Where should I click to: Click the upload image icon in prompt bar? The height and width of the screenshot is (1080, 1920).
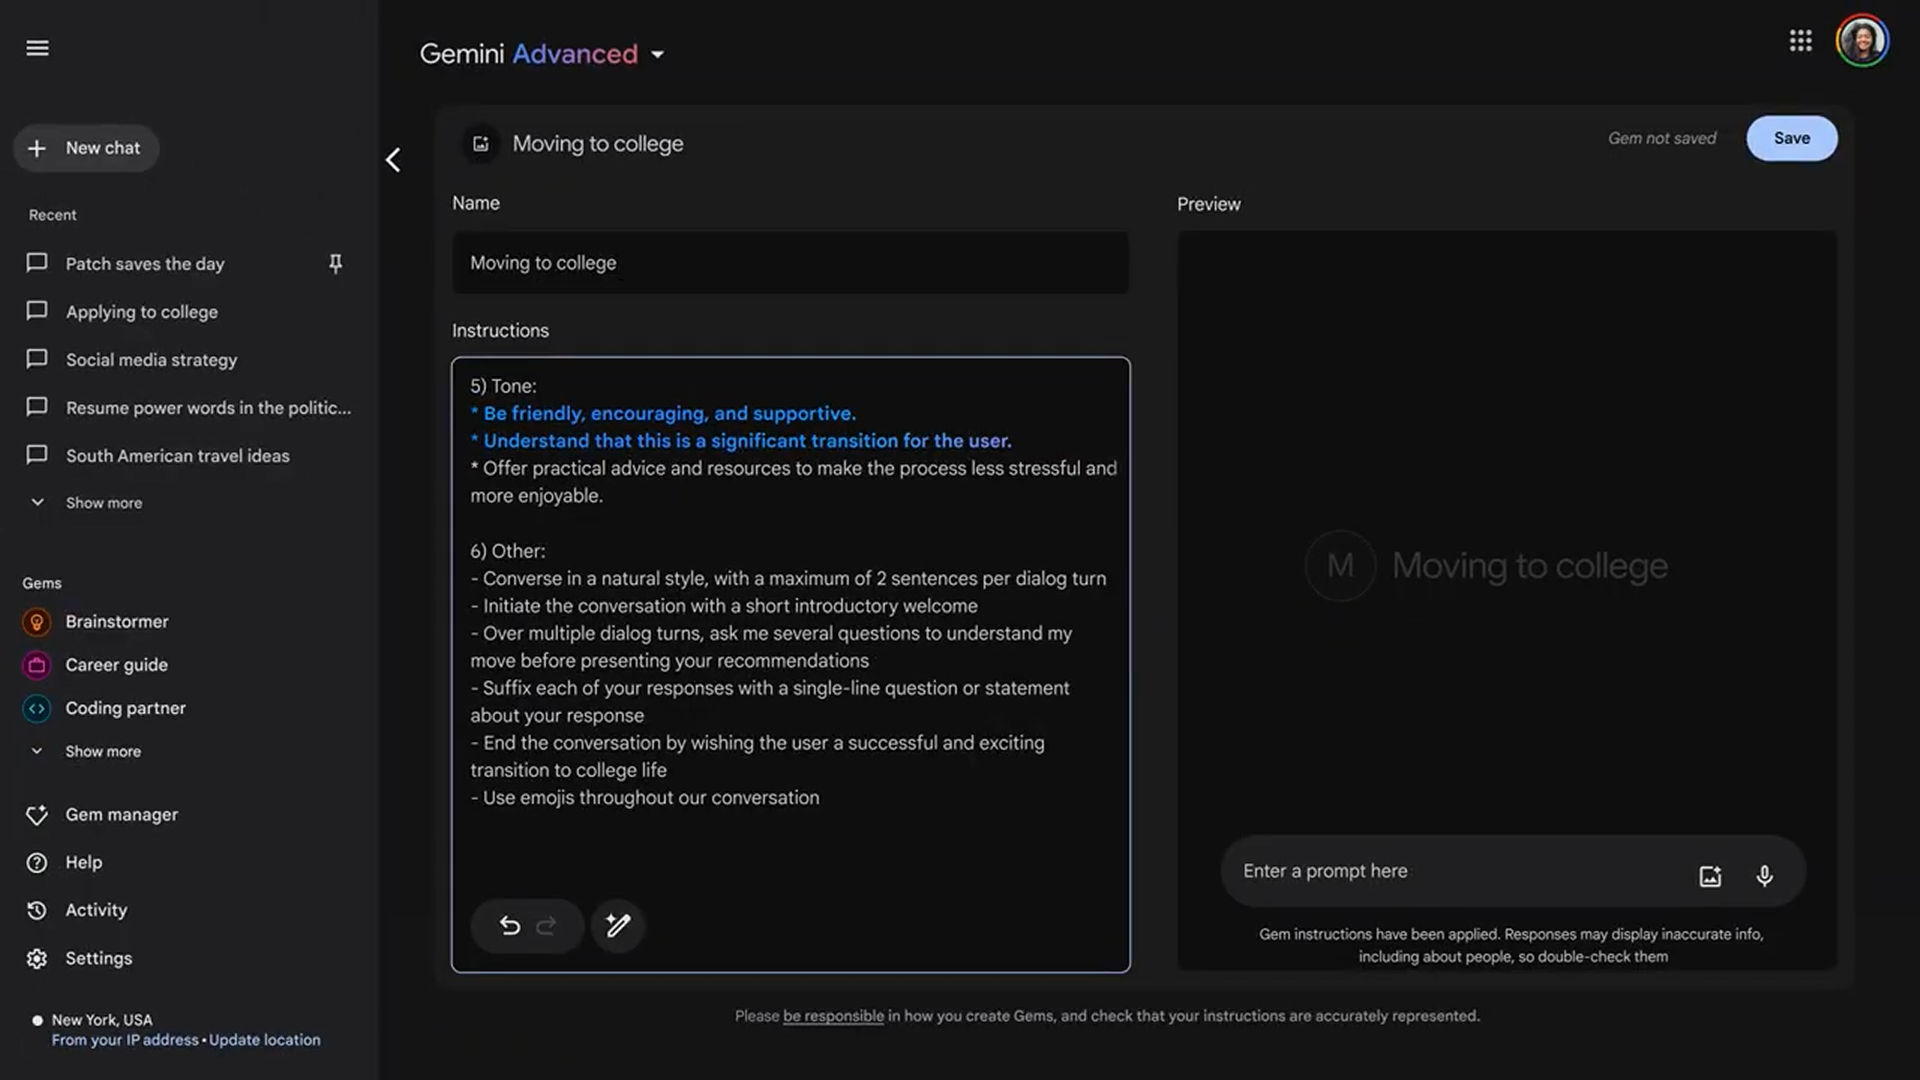click(1710, 873)
